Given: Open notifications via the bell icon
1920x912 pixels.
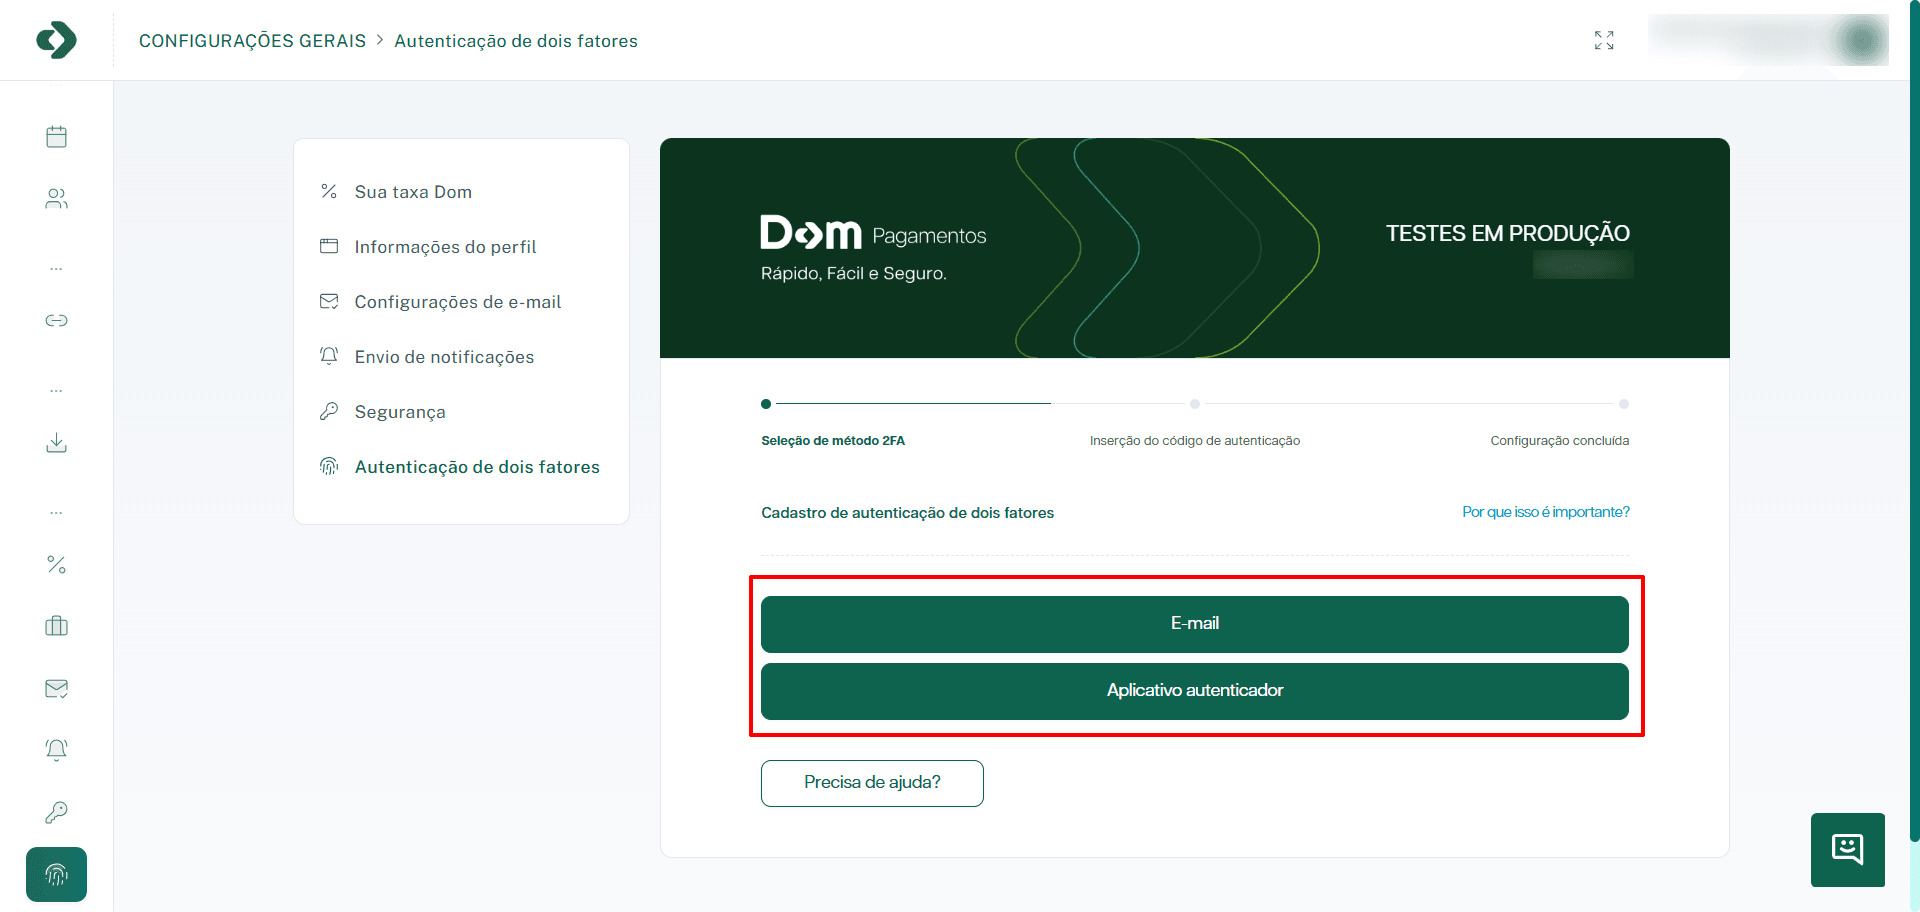Looking at the screenshot, I should (x=56, y=749).
